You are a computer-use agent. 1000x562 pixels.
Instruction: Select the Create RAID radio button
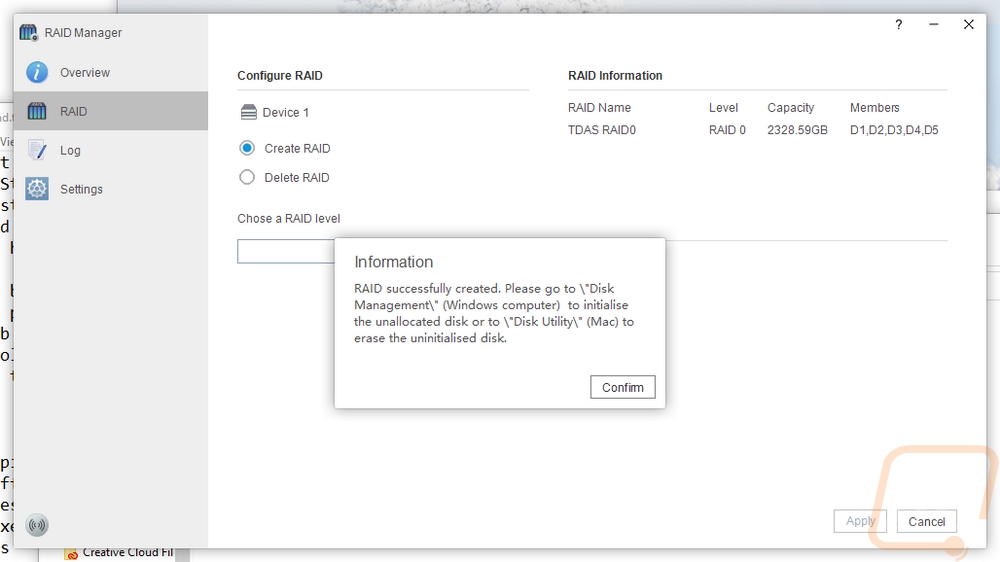coord(247,148)
